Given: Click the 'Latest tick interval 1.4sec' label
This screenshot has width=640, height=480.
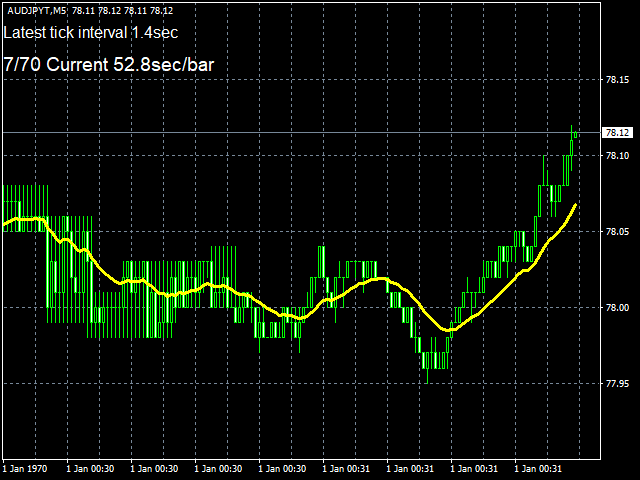Looking at the screenshot, I should [91, 33].
